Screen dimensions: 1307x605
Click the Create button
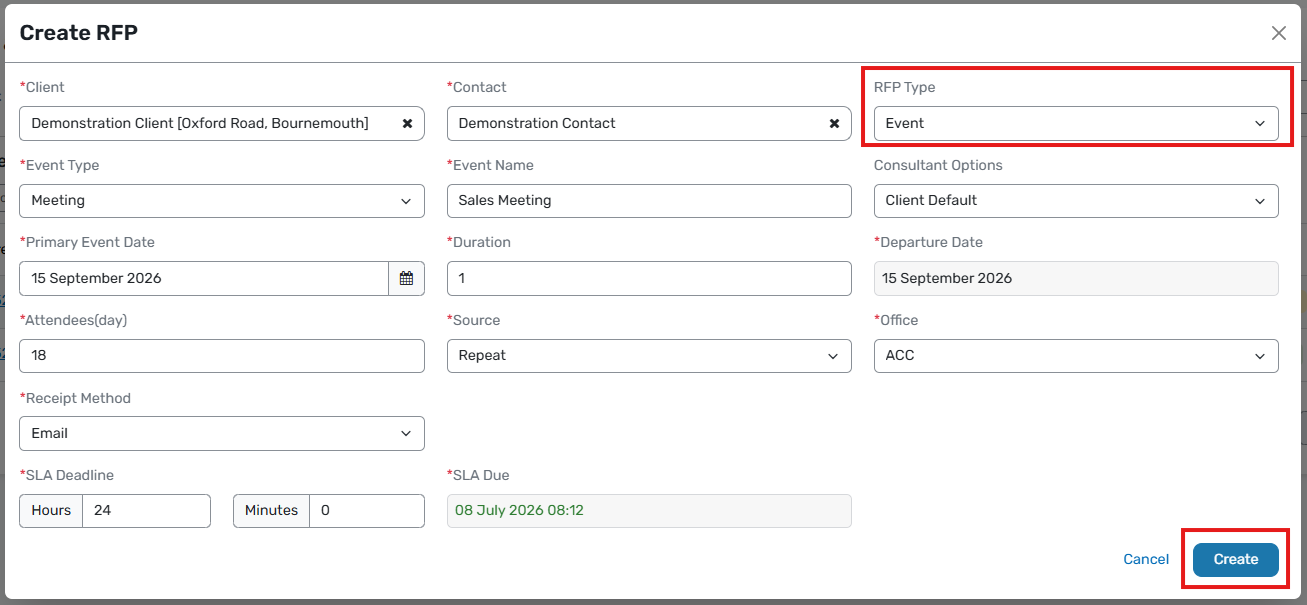click(x=1236, y=559)
